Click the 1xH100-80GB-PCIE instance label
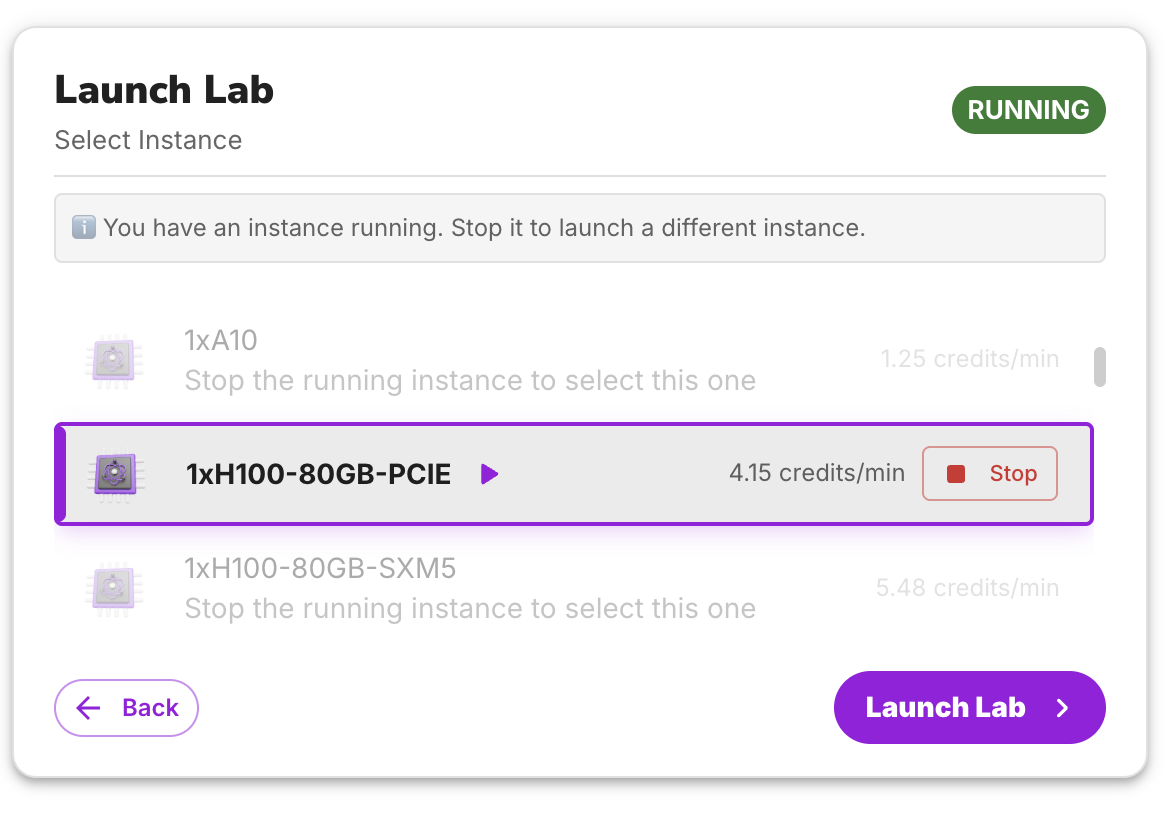 (318, 474)
